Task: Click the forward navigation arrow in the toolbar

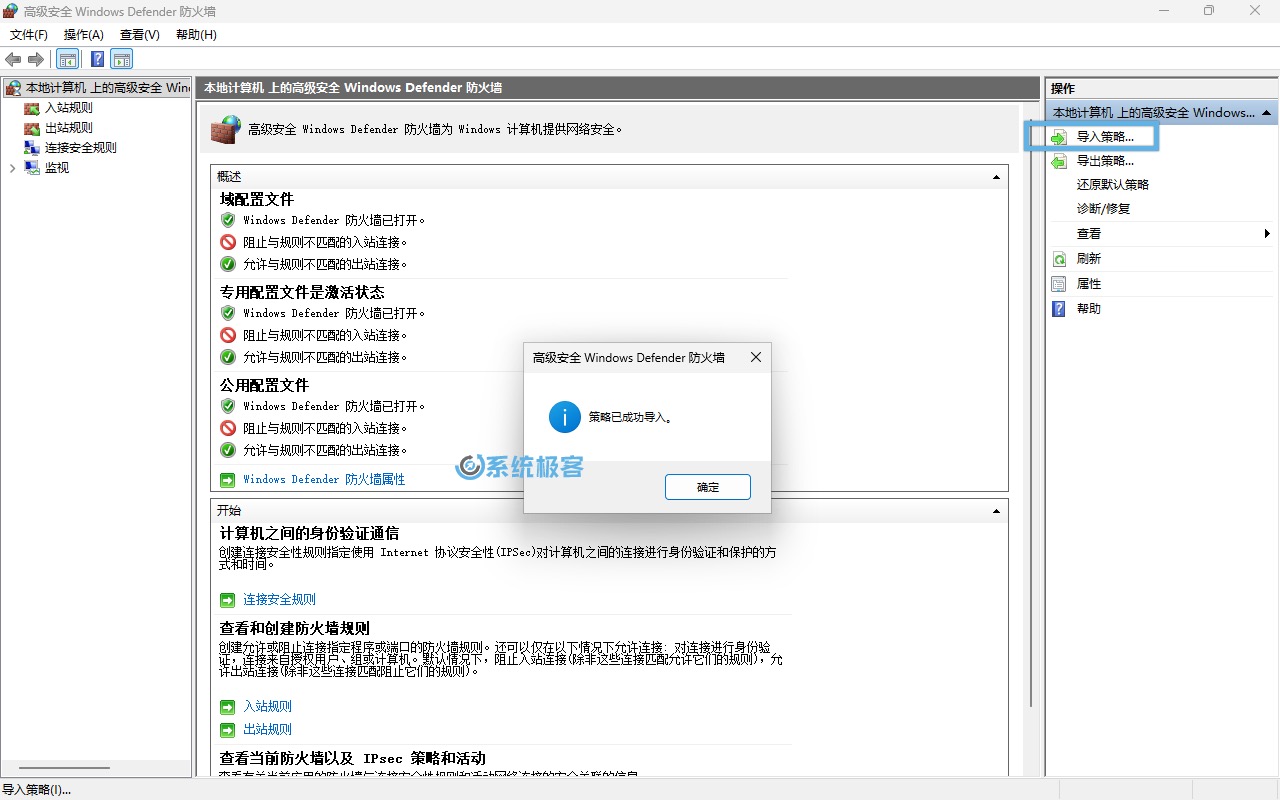Action: coord(36,58)
